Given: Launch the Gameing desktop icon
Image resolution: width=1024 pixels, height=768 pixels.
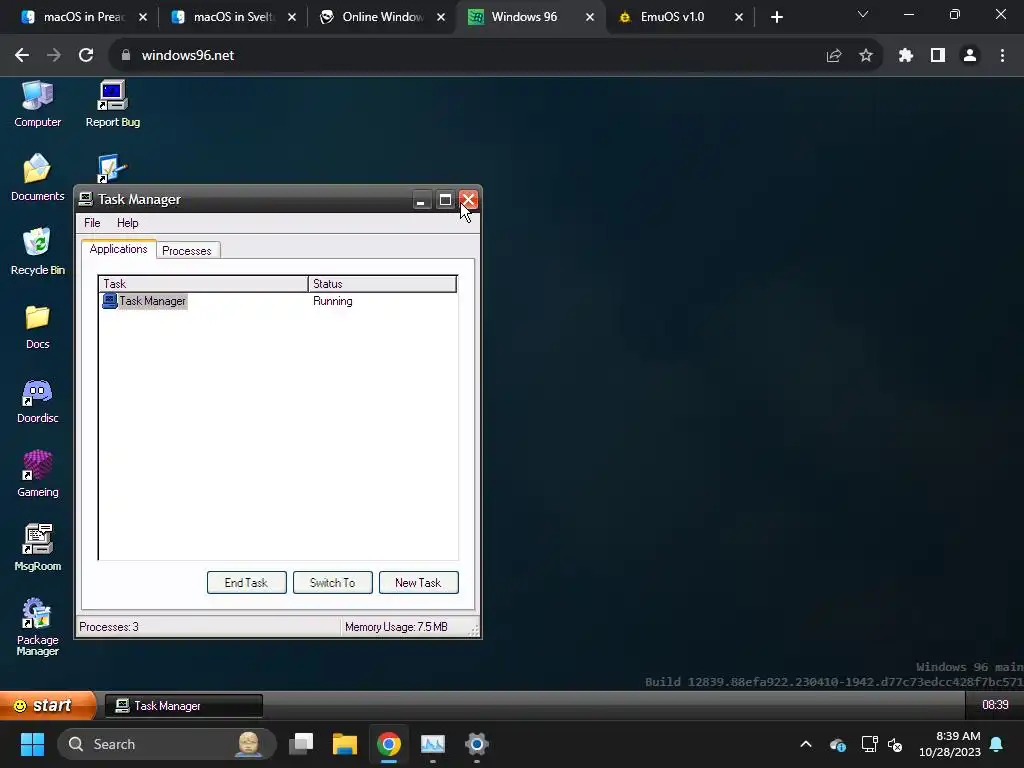Looking at the screenshot, I should click(37, 475).
